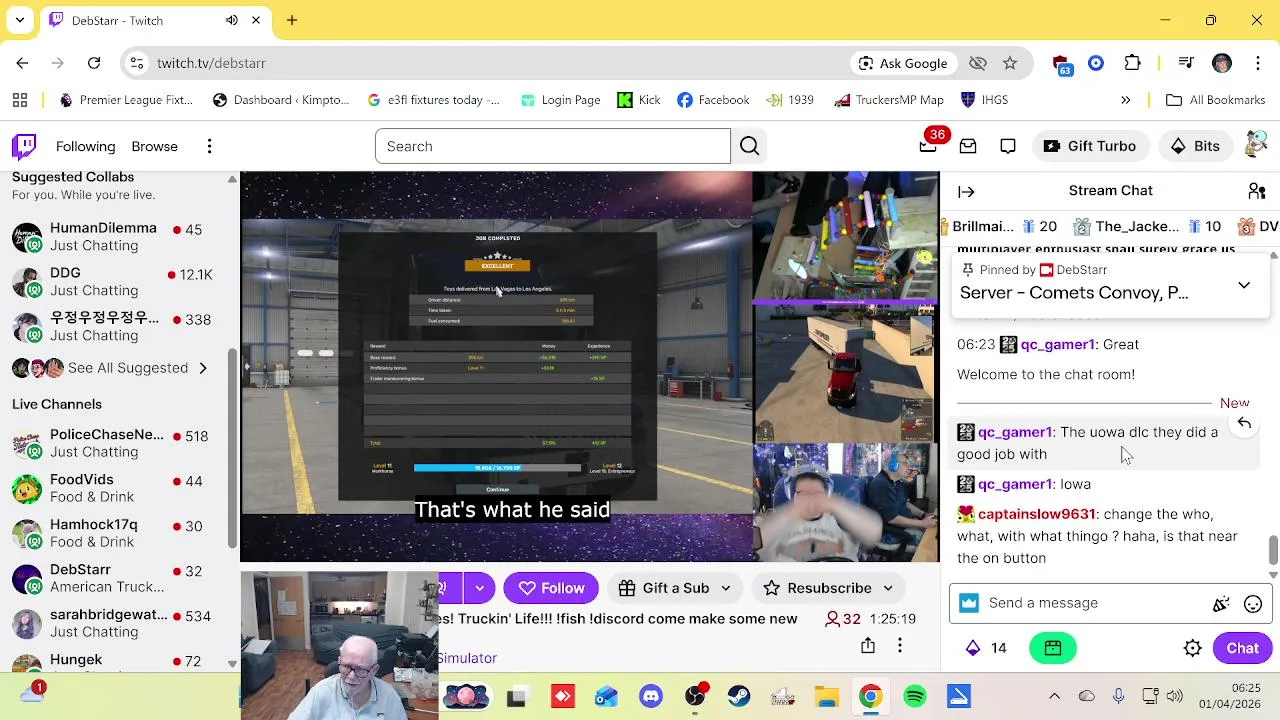Click the Twitch logo home icon
Viewport: 1280px width, 720px height.
[24, 146]
